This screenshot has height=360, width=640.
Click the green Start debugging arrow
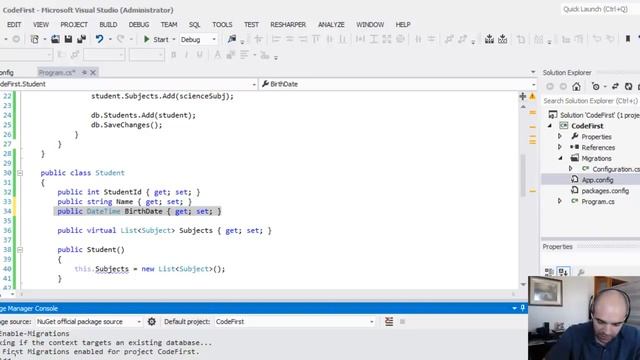coord(147,39)
